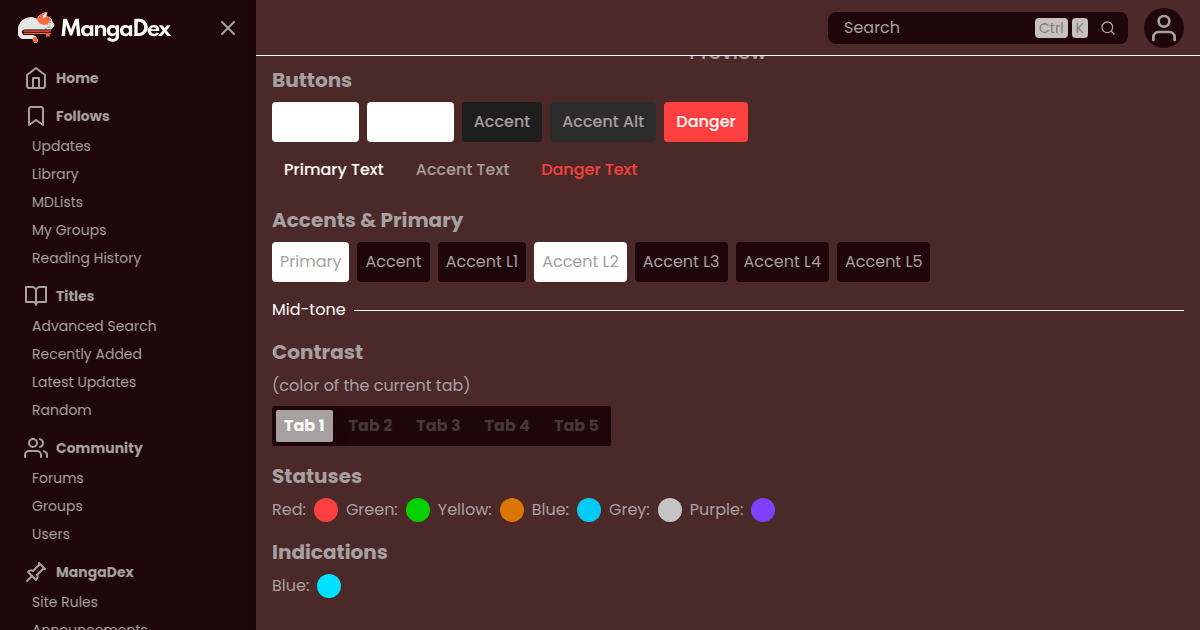Click the Titles open-book icon
The width and height of the screenshot is (1200, 630).
36,296
